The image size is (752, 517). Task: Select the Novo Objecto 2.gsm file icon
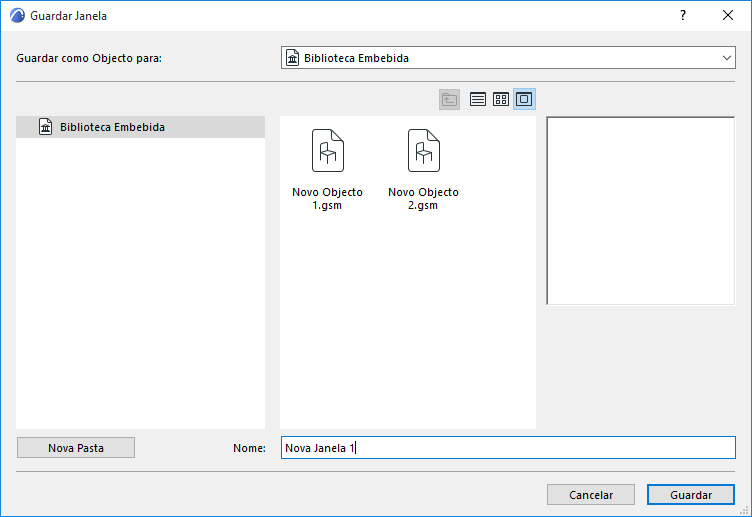423,151
